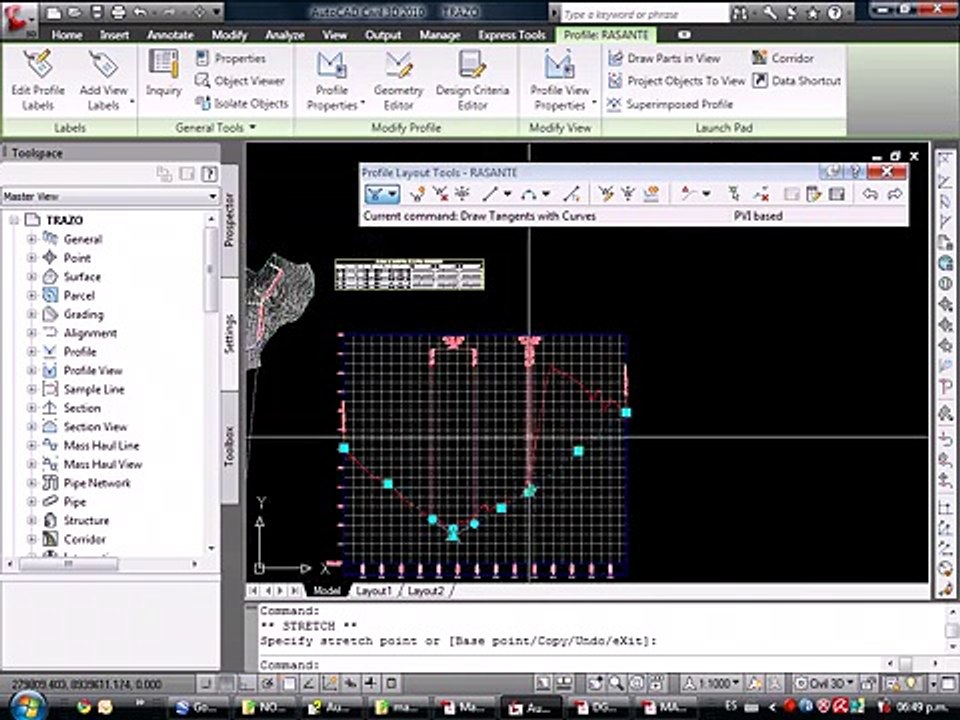Open the Settings tab of Toolspace
The width and height of the screenshot is (960, 720).
pos(230,334)
